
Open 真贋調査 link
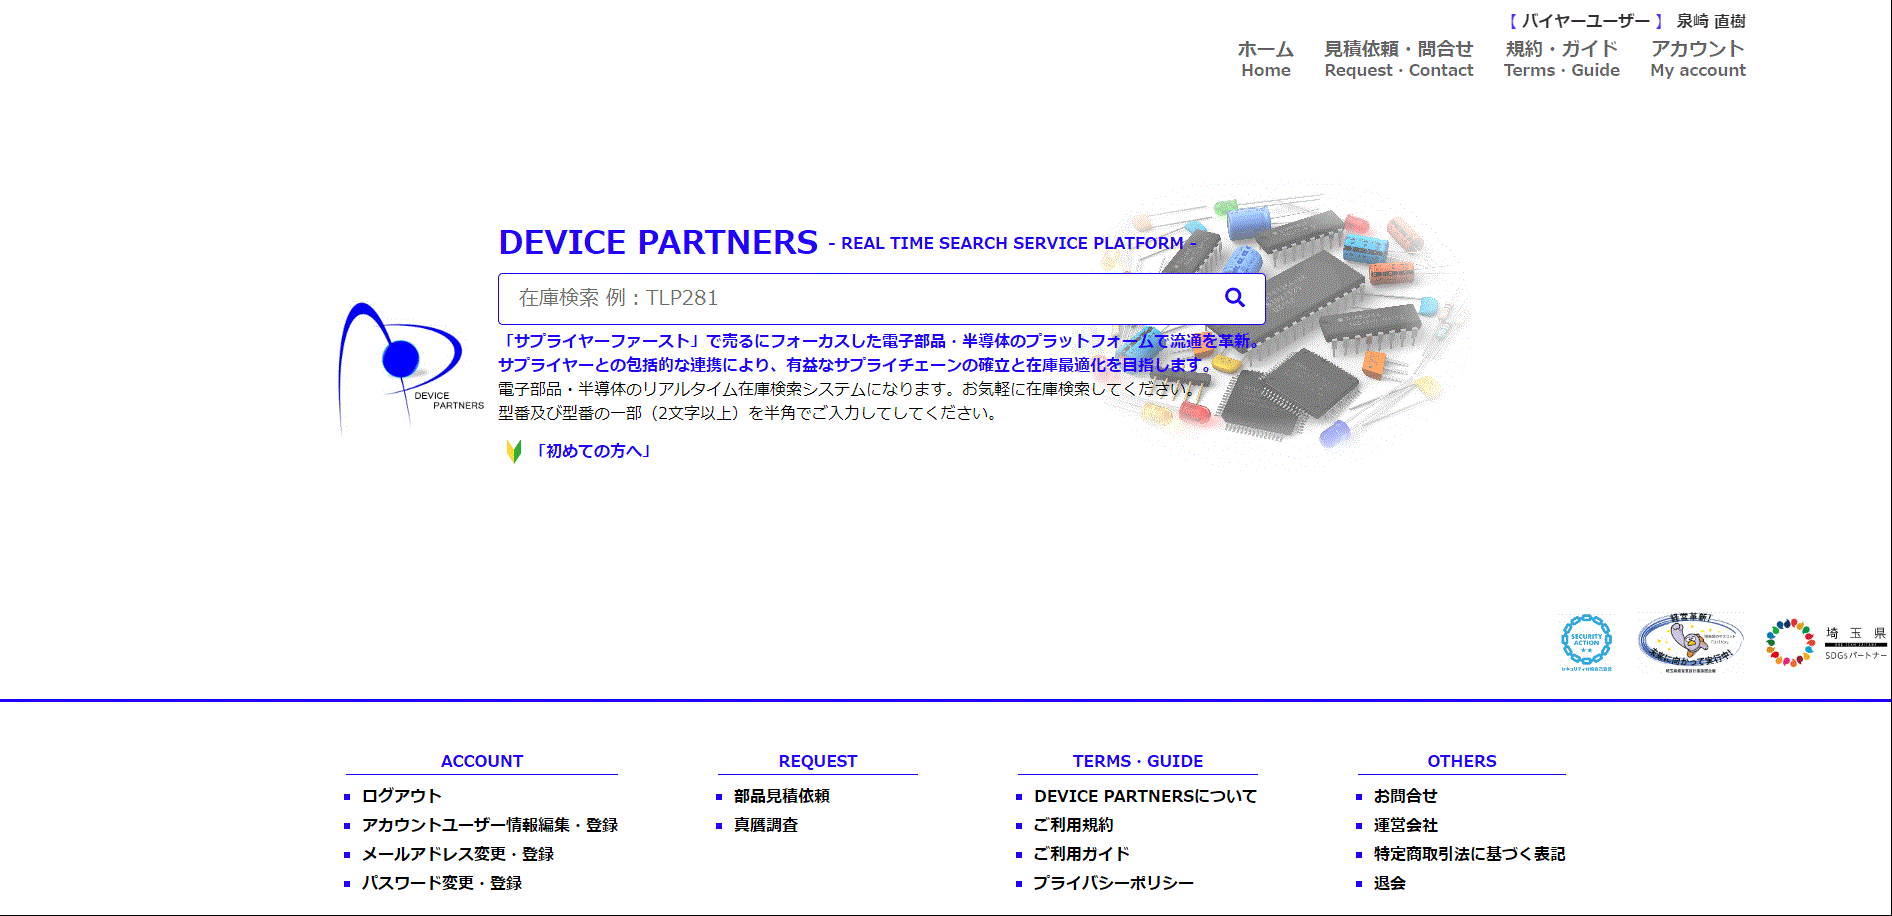766,825
